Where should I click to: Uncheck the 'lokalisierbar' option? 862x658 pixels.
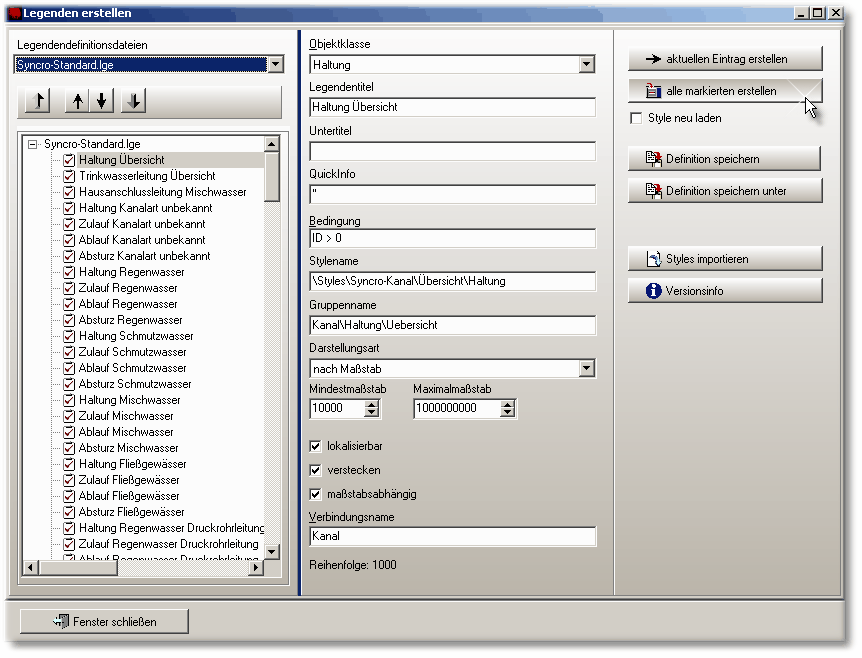317,446
